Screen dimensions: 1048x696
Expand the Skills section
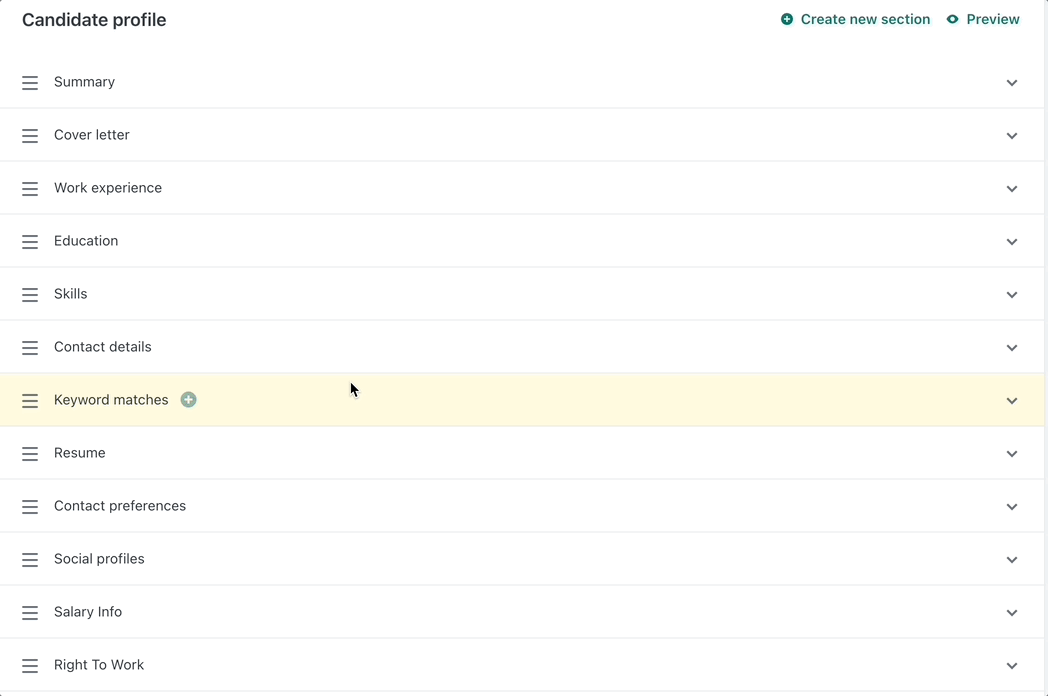[1011, 294]
